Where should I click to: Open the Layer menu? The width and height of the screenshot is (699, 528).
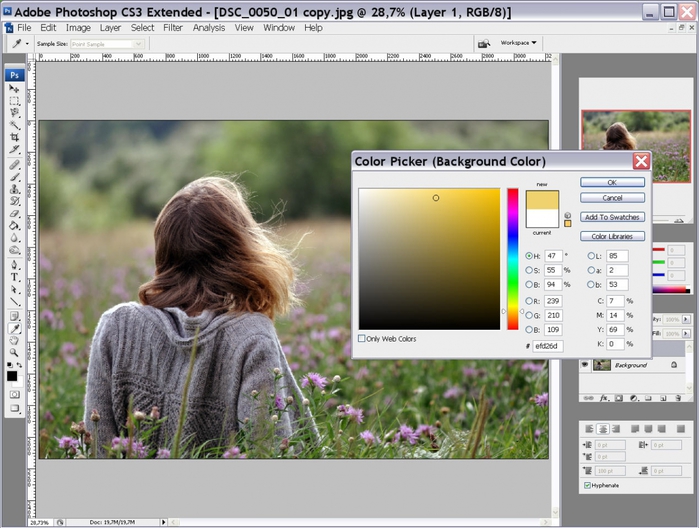(110, 28)
